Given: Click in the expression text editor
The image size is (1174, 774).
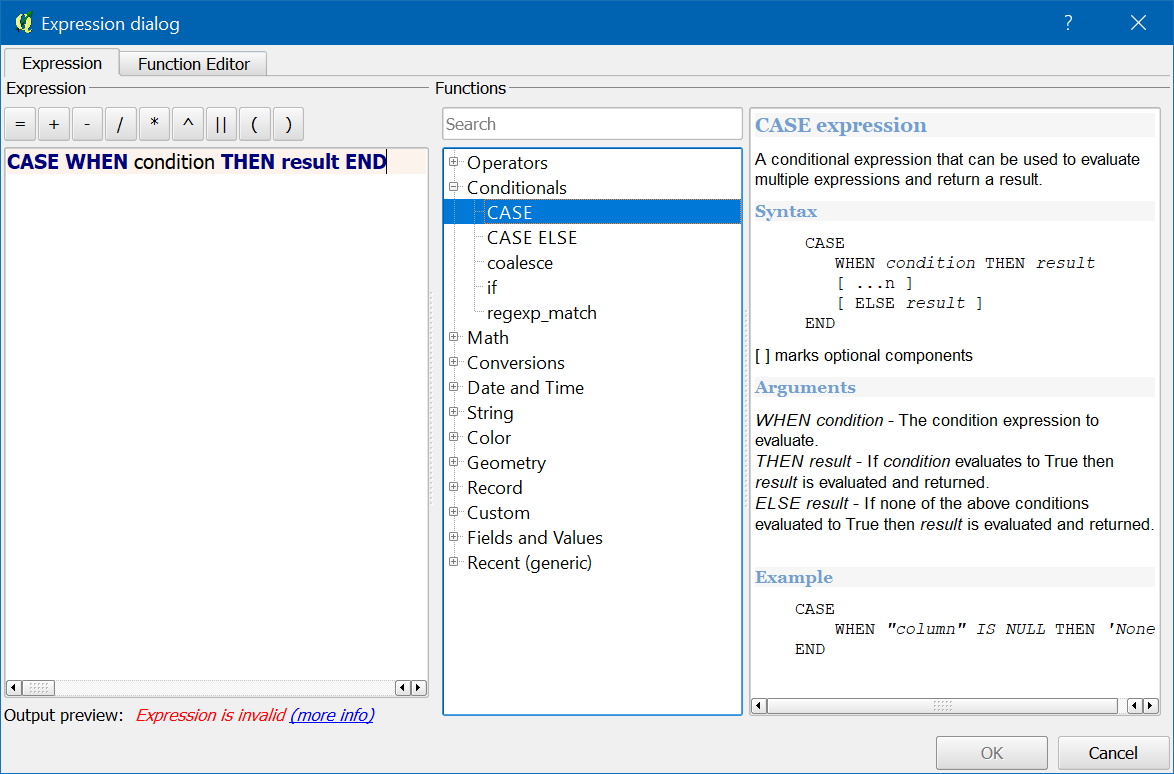Looking at the screenshot, I should pyautogui.click(x=216, y=413).
